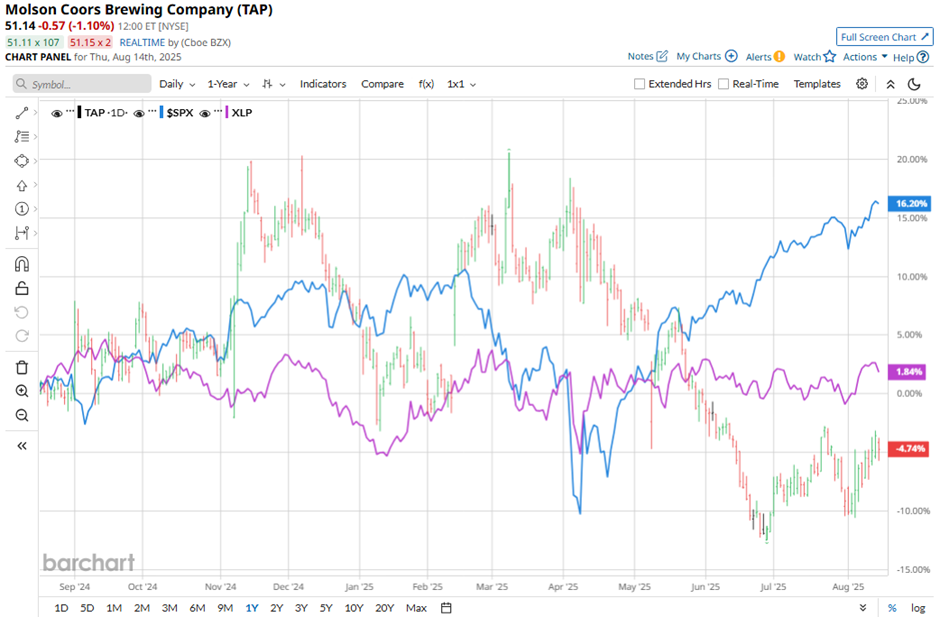Select the numbered circle marker tool
The image size is (940, 617).
click(22, 209)
